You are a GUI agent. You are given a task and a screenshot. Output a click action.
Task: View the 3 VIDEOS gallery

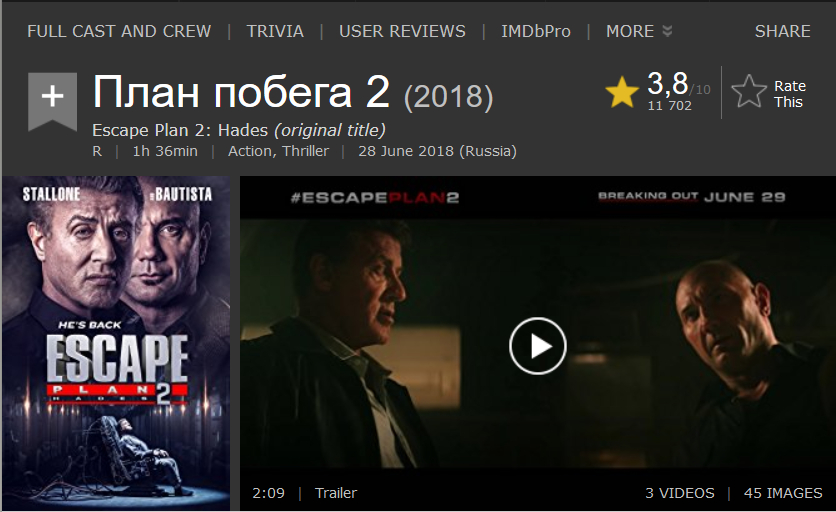tap(680, 493)
